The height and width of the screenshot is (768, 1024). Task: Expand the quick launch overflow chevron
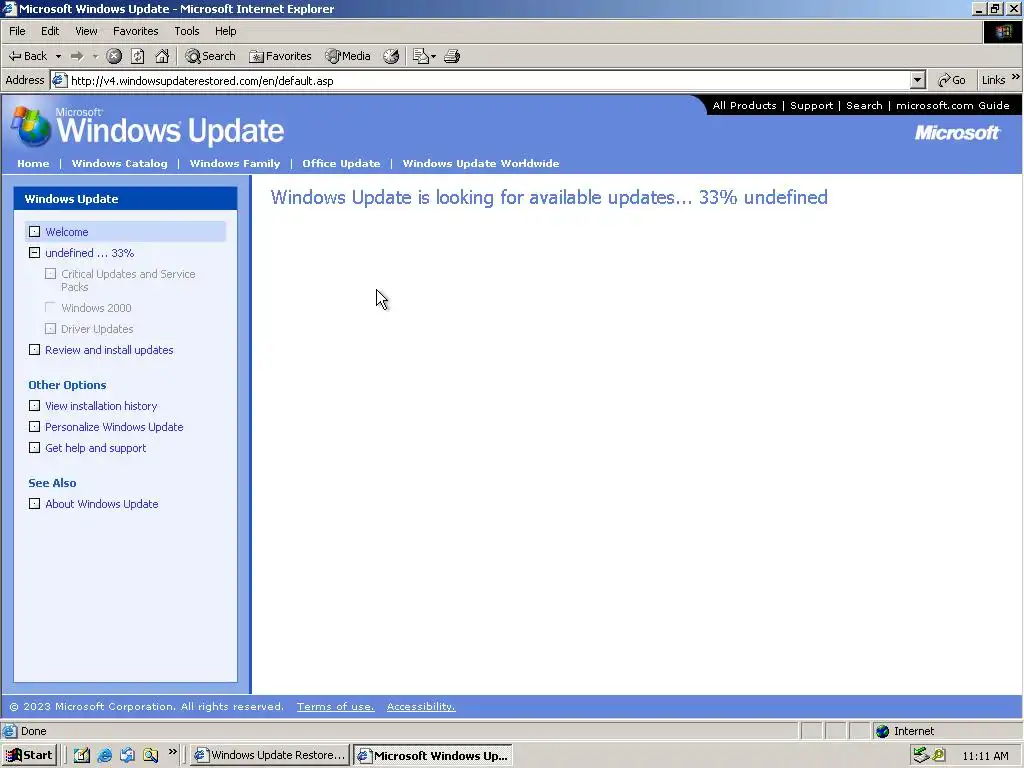pos(172,752)
